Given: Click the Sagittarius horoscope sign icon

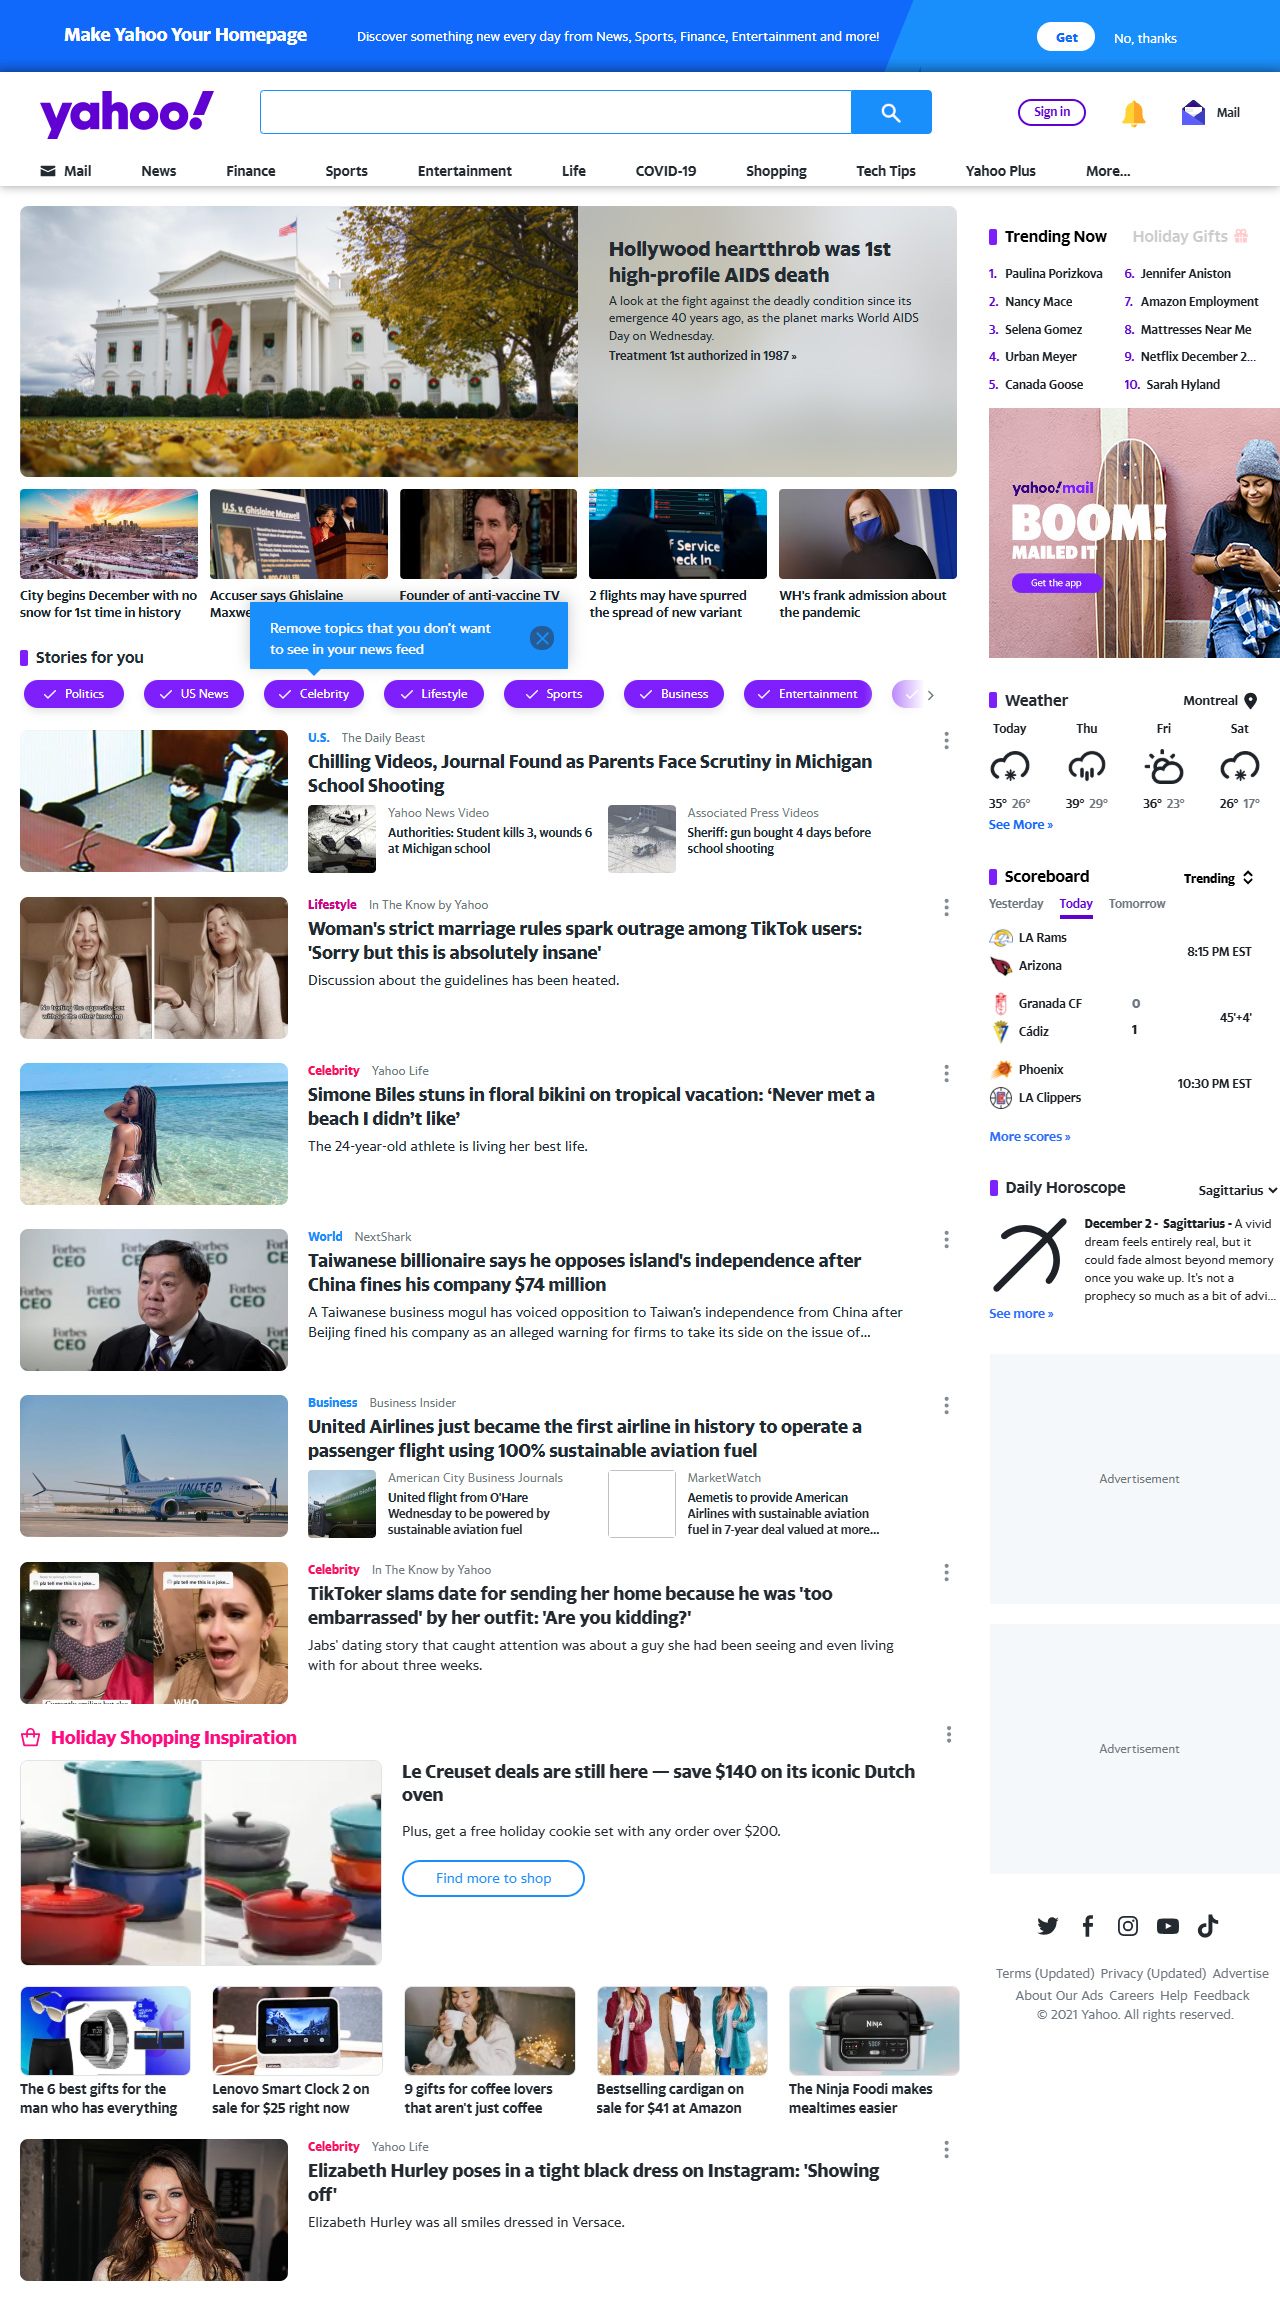Looking at the screenshot, I should (x=1030, y=1256).
